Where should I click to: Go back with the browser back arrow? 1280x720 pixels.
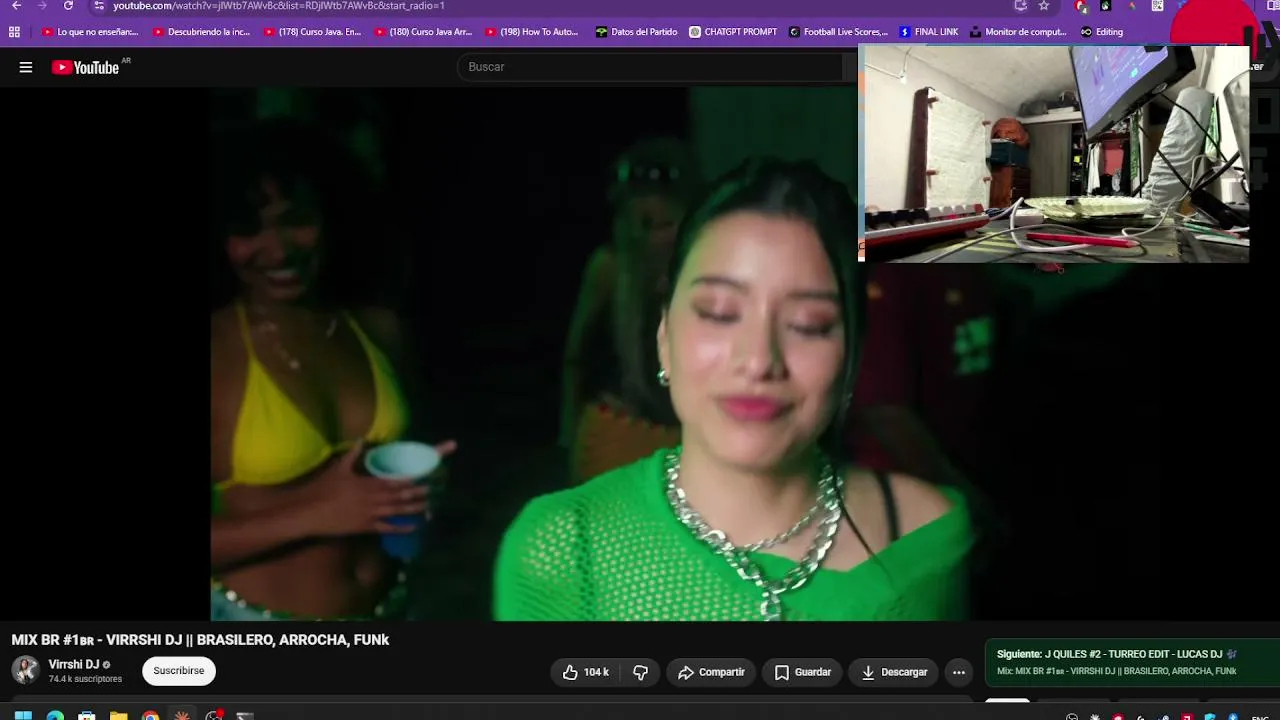(16, 6)
